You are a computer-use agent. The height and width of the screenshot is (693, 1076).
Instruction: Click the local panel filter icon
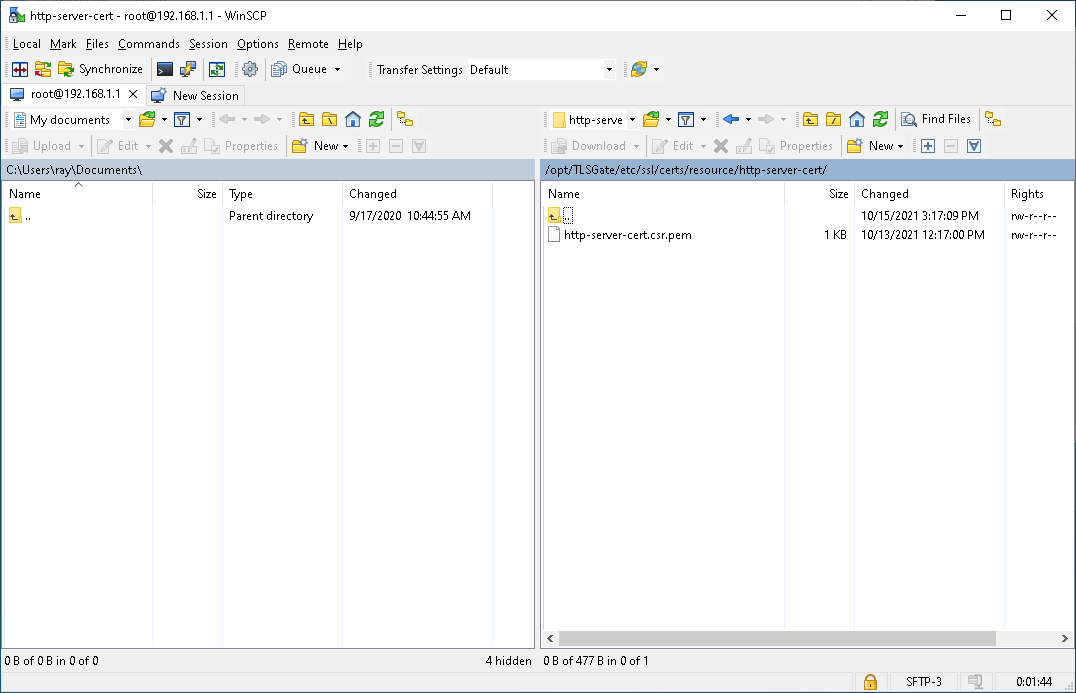(182, 119)
